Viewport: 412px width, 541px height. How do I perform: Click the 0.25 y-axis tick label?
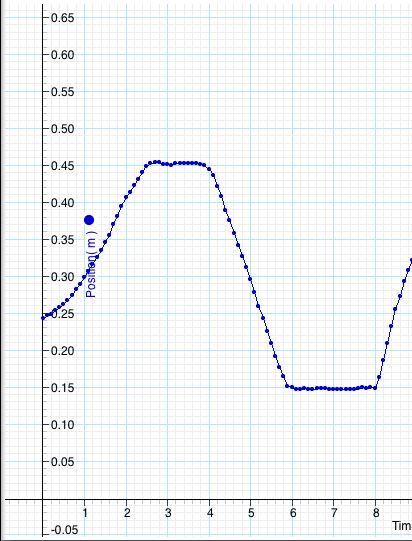[62, 314]
